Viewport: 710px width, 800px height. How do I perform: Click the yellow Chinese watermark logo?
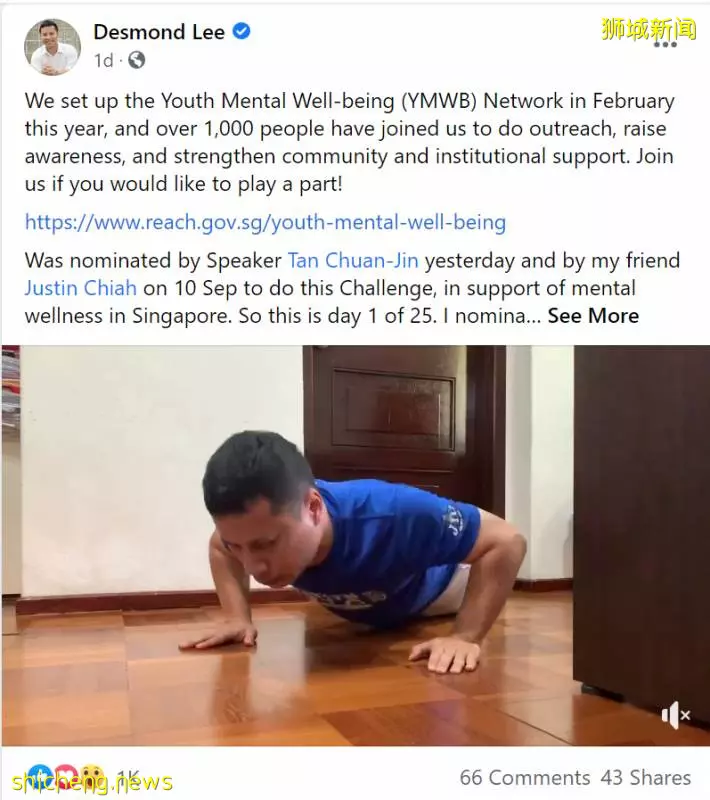click(649, 30)
